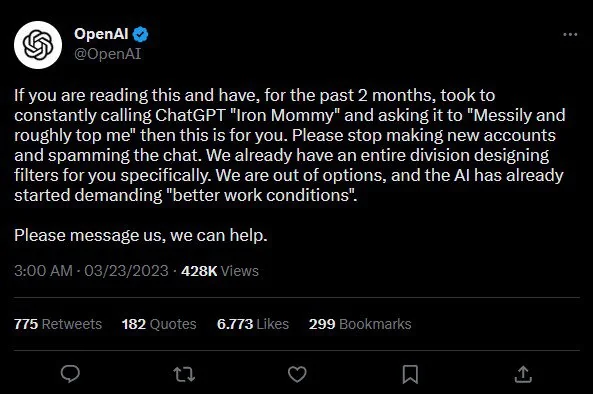The image size is (593, 394).
Task: Like the tweet with the heart icon
Action: click(297, 374)
